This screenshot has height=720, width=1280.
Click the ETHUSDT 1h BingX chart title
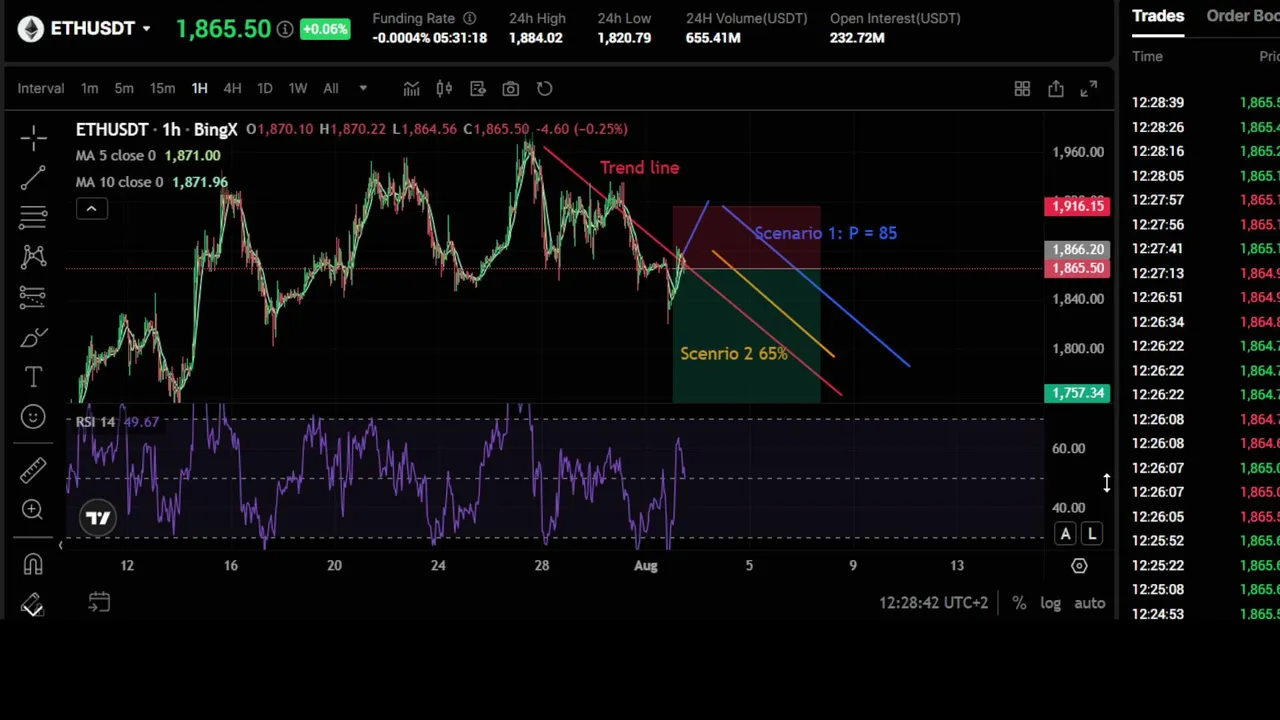(x=156, y=129)
